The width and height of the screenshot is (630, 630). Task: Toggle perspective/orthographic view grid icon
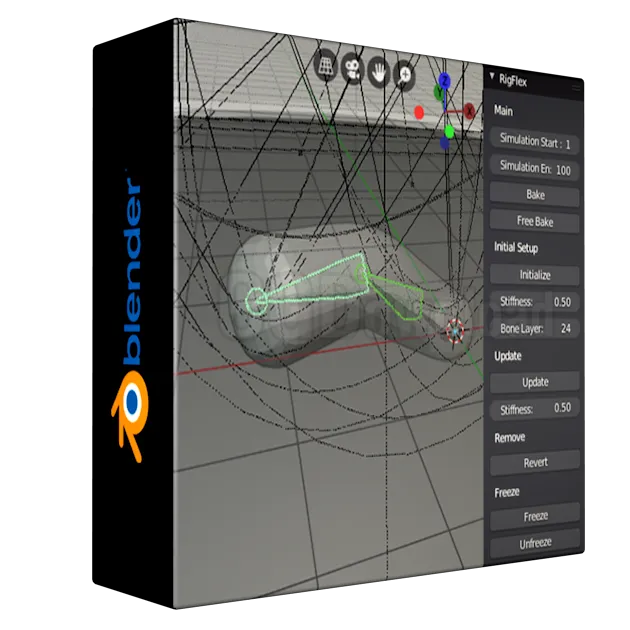326,66
